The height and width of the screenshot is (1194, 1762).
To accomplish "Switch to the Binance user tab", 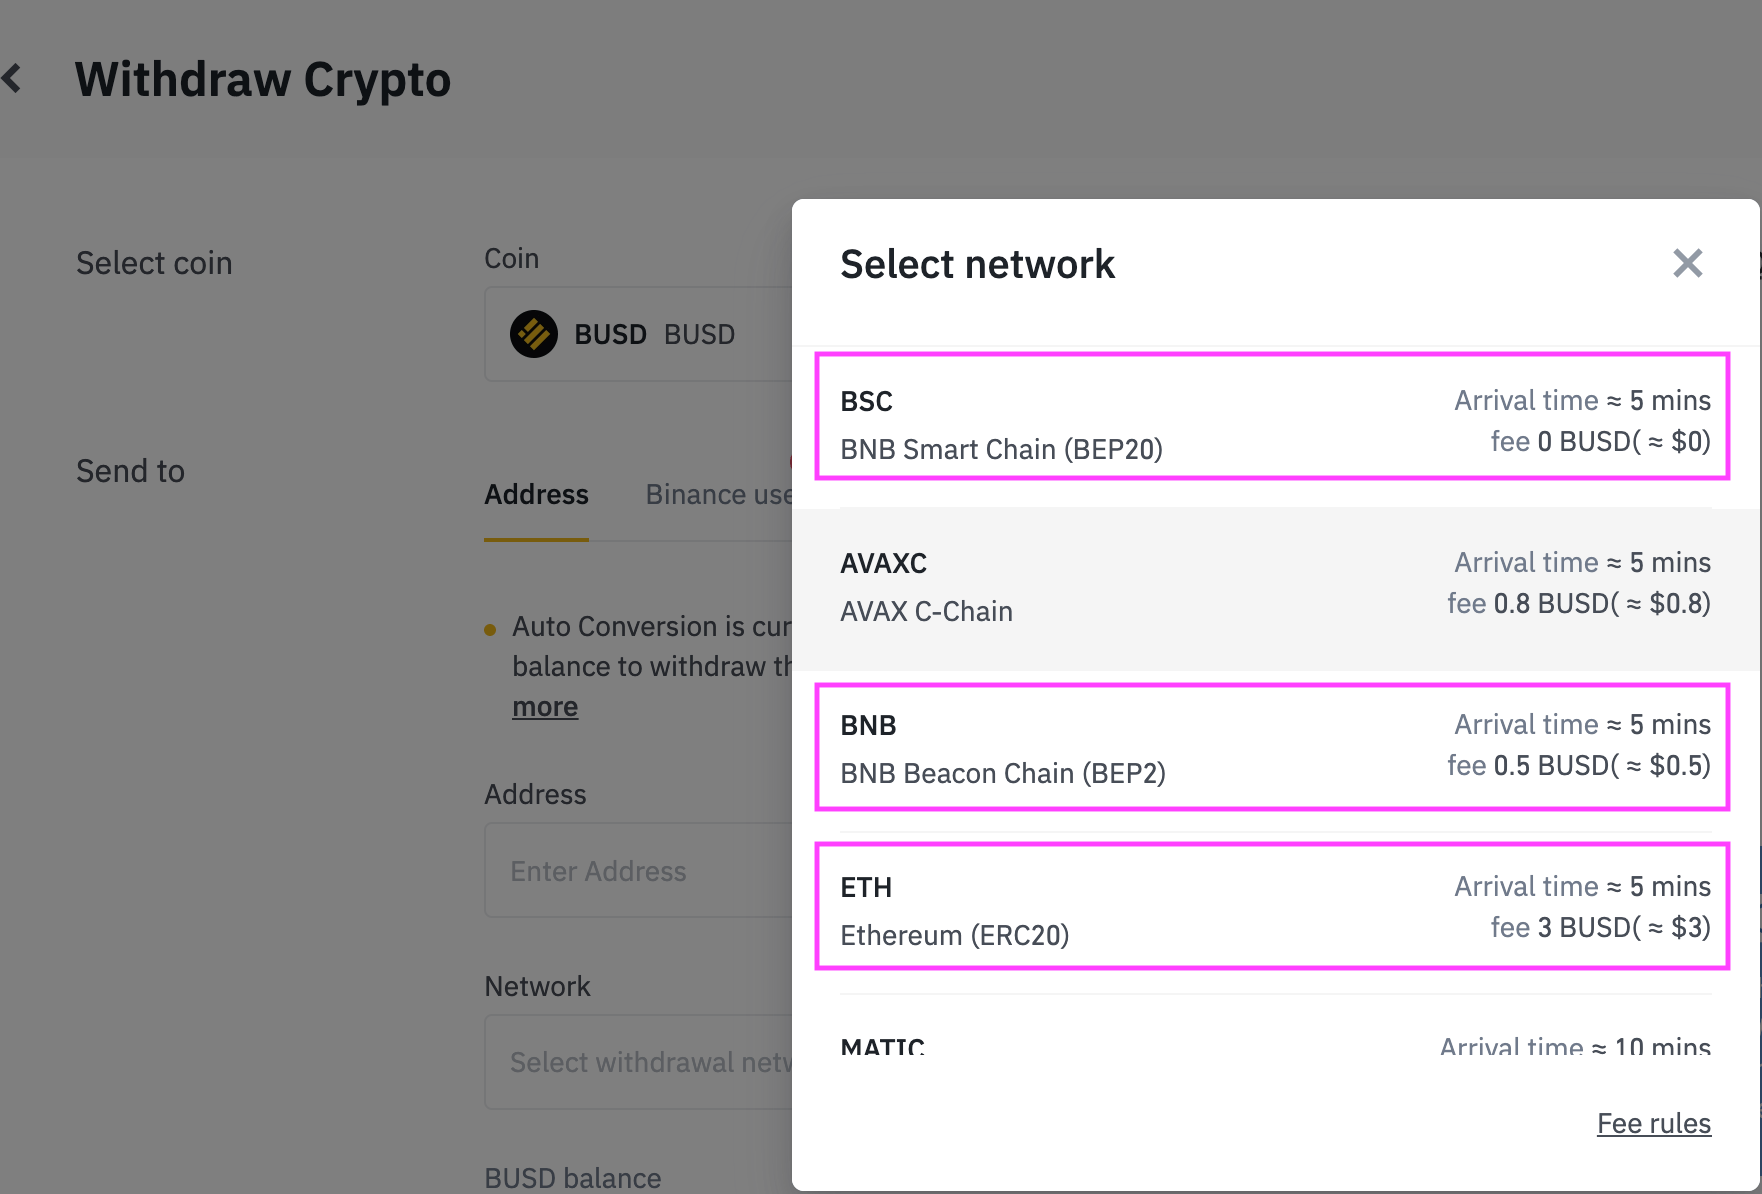I will coord(718,495).
